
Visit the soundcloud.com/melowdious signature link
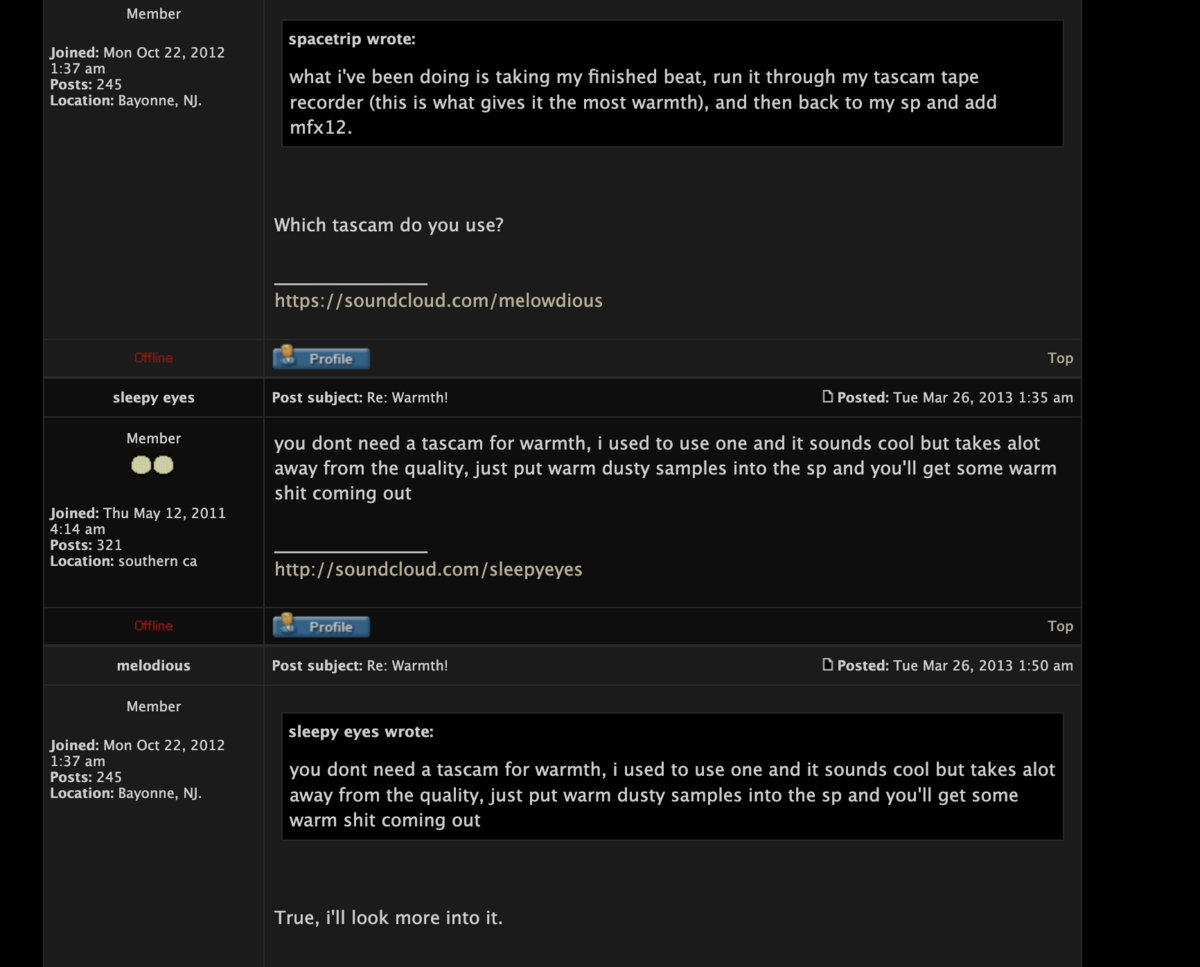(438, 301)
